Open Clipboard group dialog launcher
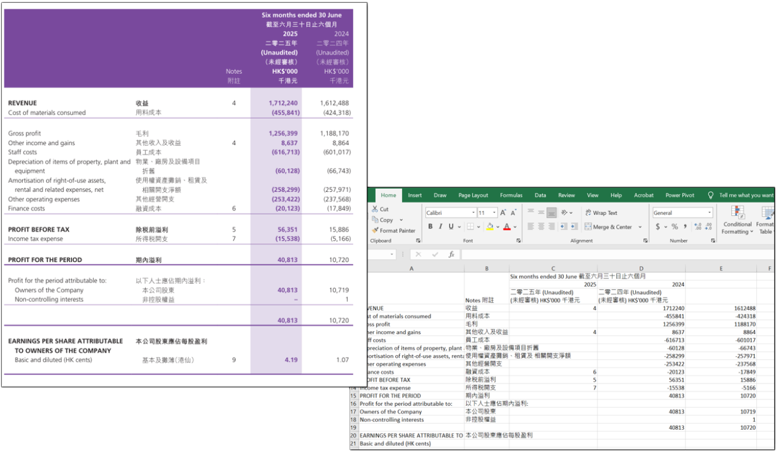 click(x=418, y=240)
